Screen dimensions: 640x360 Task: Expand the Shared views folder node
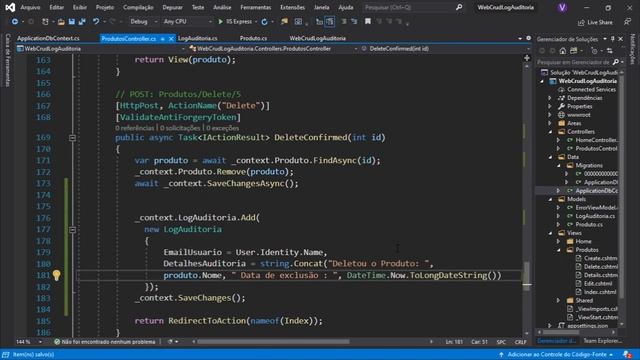(558, 300)
